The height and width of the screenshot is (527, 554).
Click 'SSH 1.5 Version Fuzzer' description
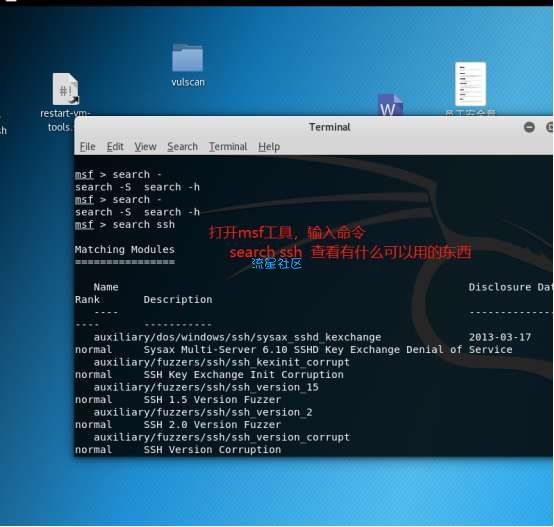coord(212,399)
